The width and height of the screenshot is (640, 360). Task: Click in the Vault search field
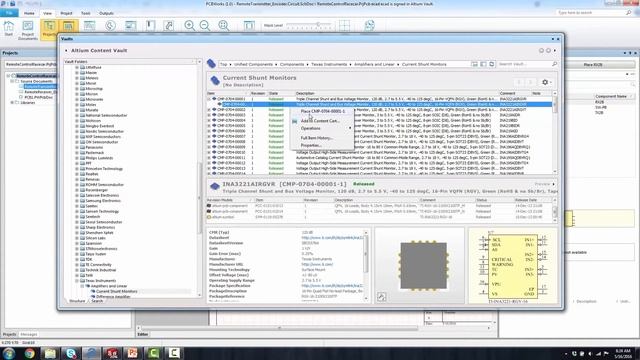[524, 64]
